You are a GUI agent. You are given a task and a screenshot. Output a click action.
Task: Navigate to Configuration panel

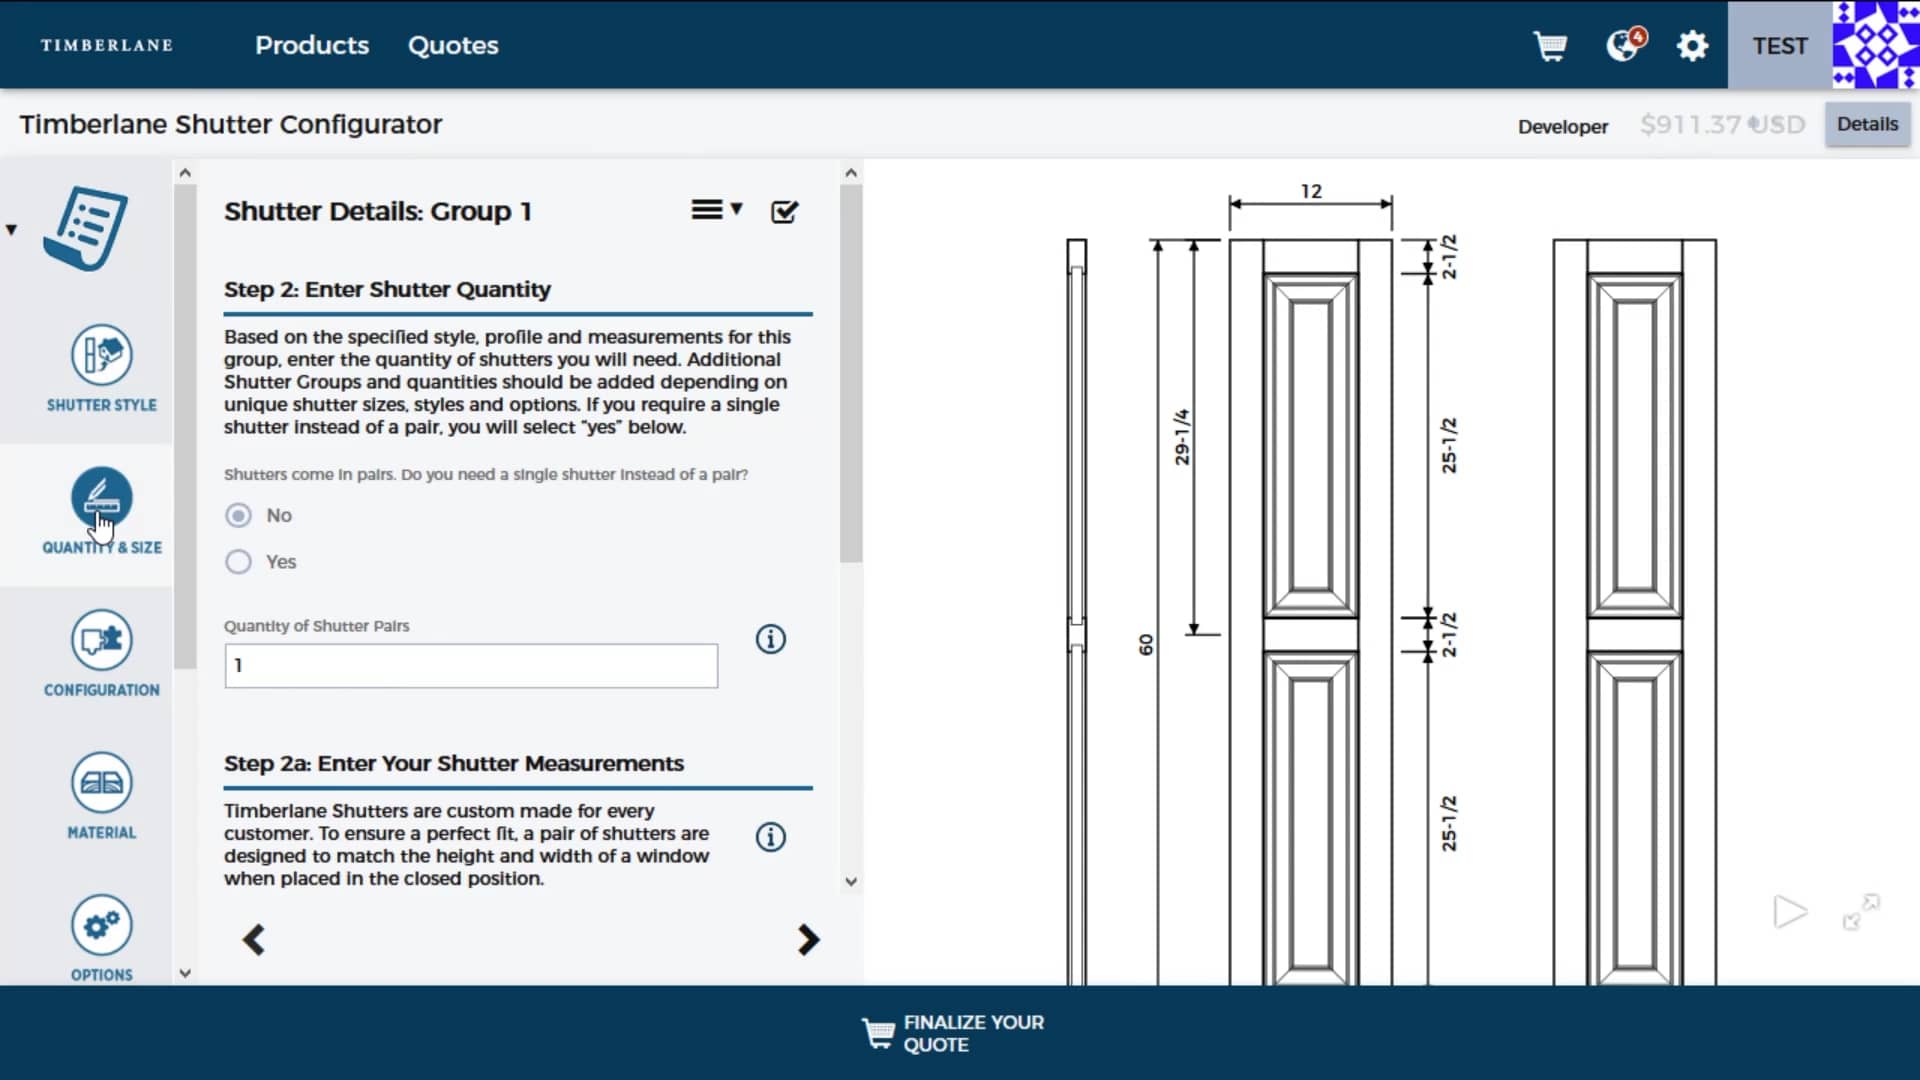click(102, 653)
